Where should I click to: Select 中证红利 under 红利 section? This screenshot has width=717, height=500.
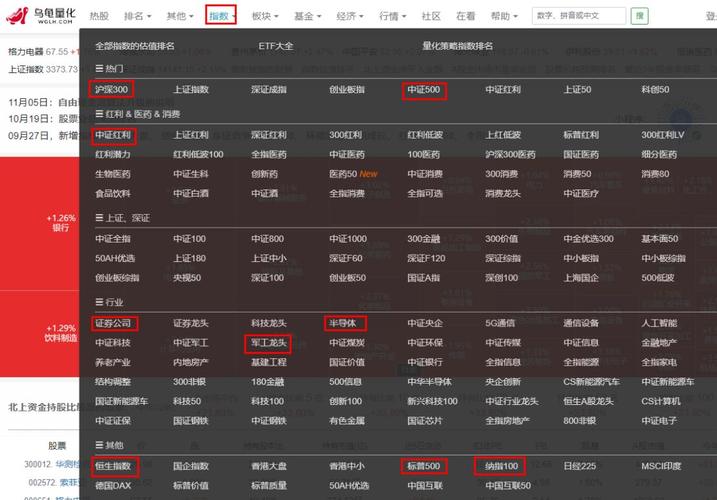click(x=113, y=135)
